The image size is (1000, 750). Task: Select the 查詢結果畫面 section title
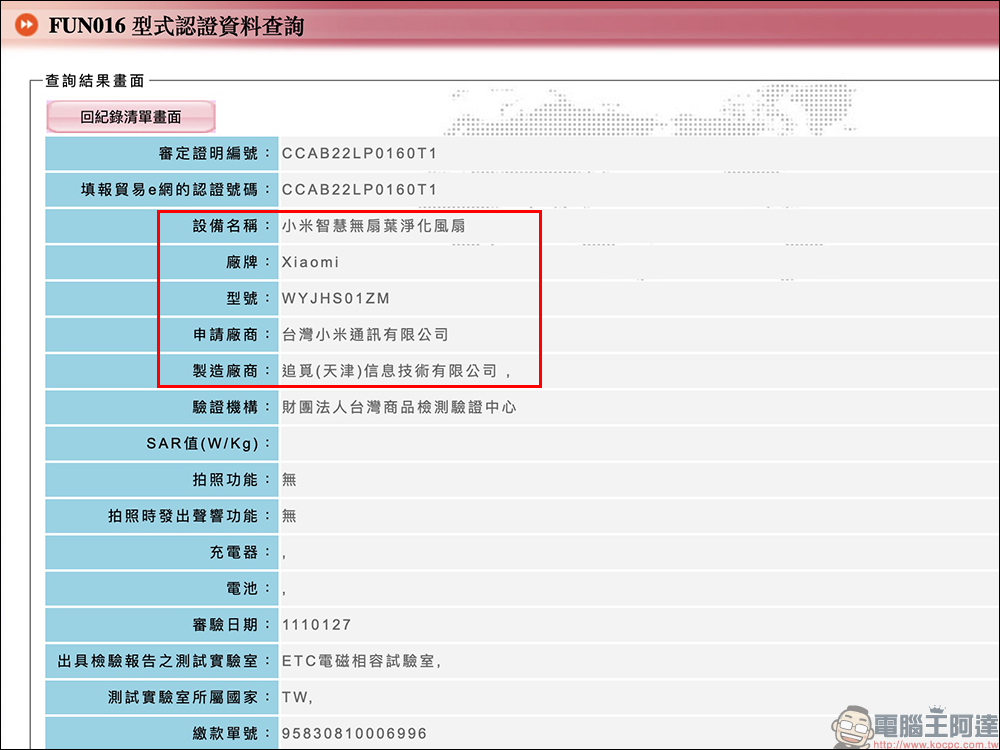[x=96, y=81]
